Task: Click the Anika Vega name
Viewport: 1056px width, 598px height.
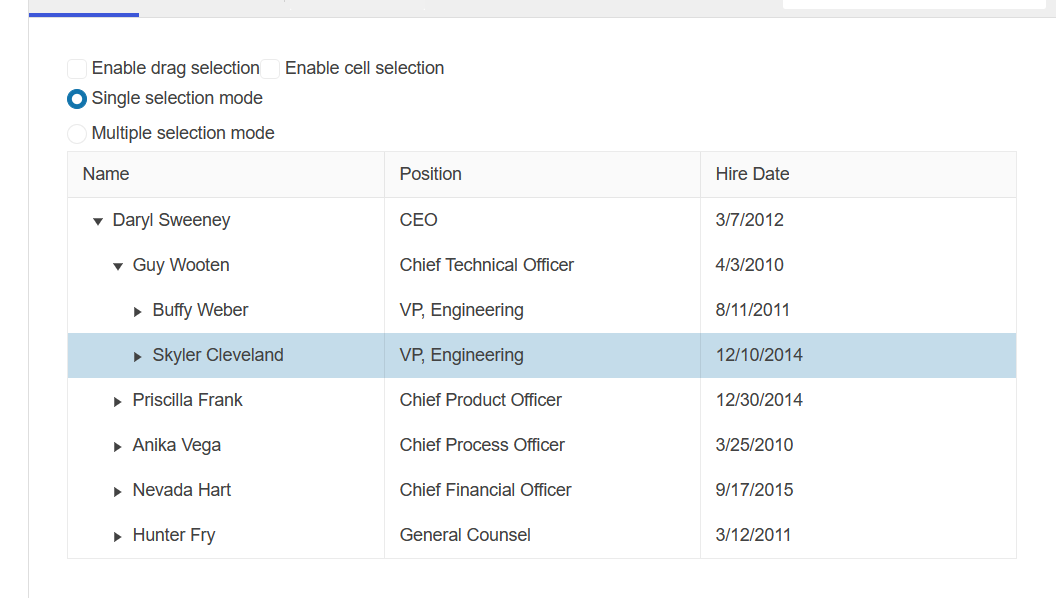Action: (177, 445)
